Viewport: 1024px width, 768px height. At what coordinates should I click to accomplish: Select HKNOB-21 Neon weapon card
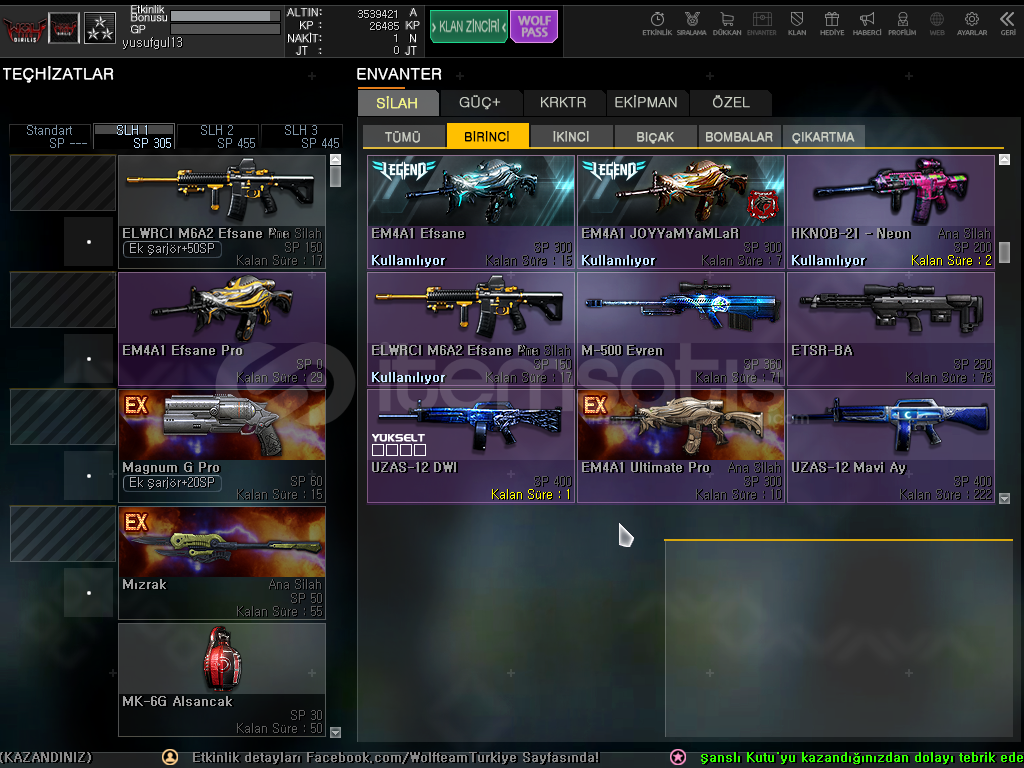pos(891,212)
